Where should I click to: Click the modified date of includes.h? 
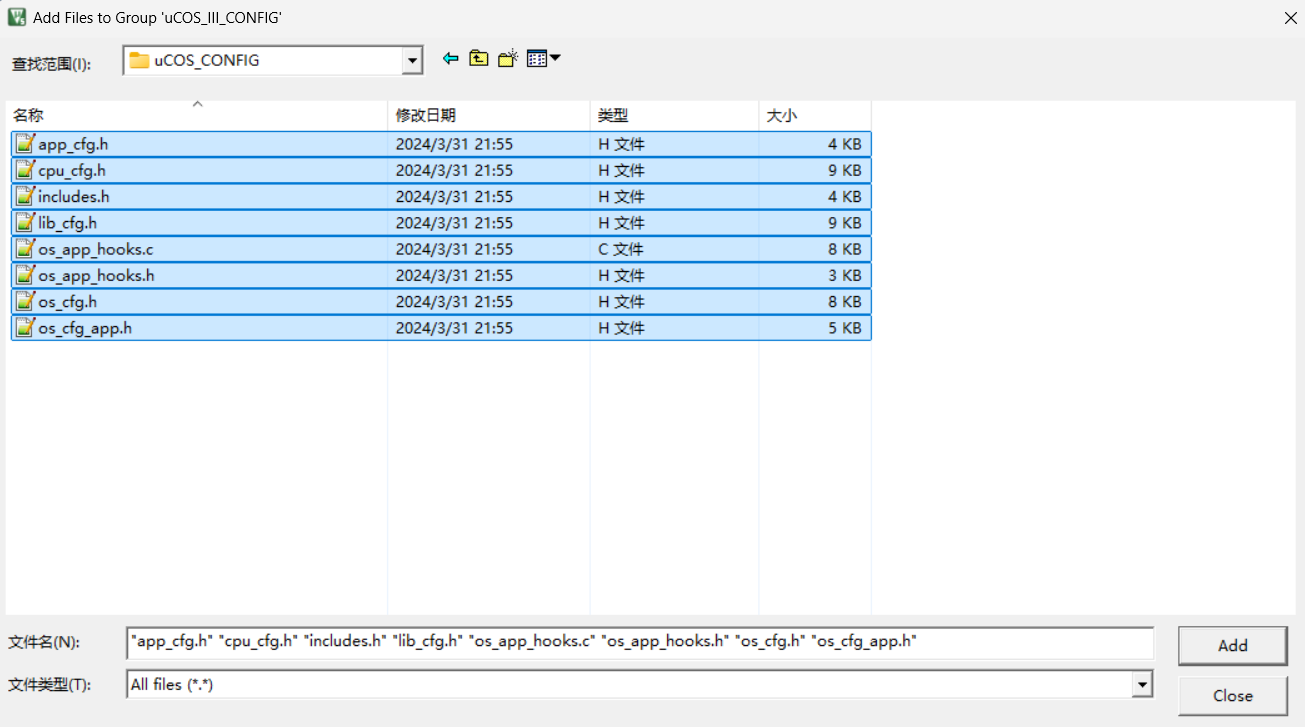(x=454, y=196)
